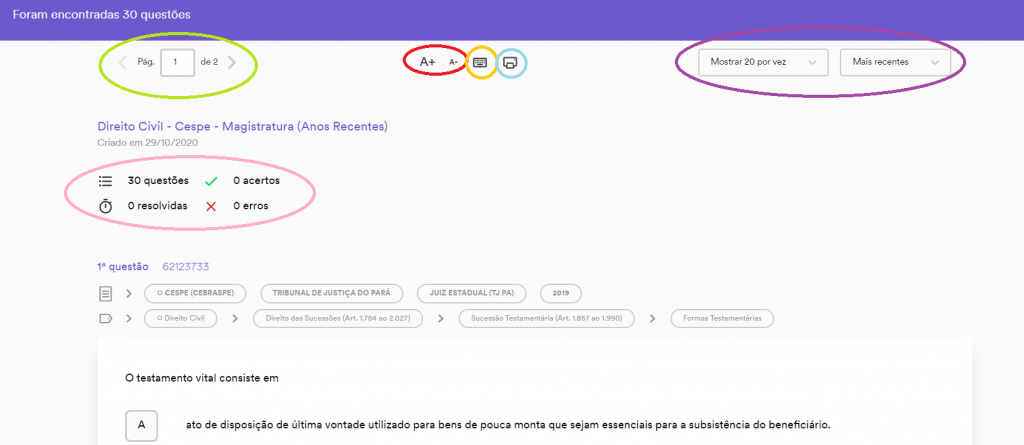Click the '30 questões' counter text
The image size is (1024, 445).
coord(158,181)
